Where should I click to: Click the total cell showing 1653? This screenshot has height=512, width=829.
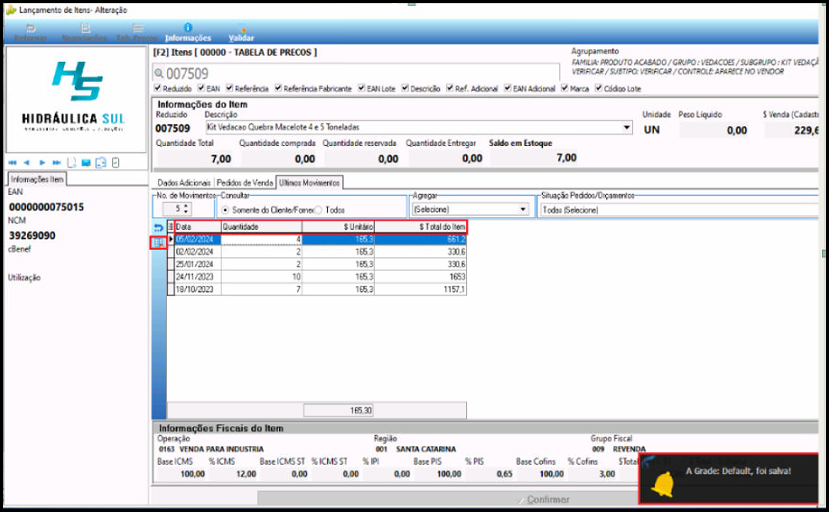(x=420, y=277)
